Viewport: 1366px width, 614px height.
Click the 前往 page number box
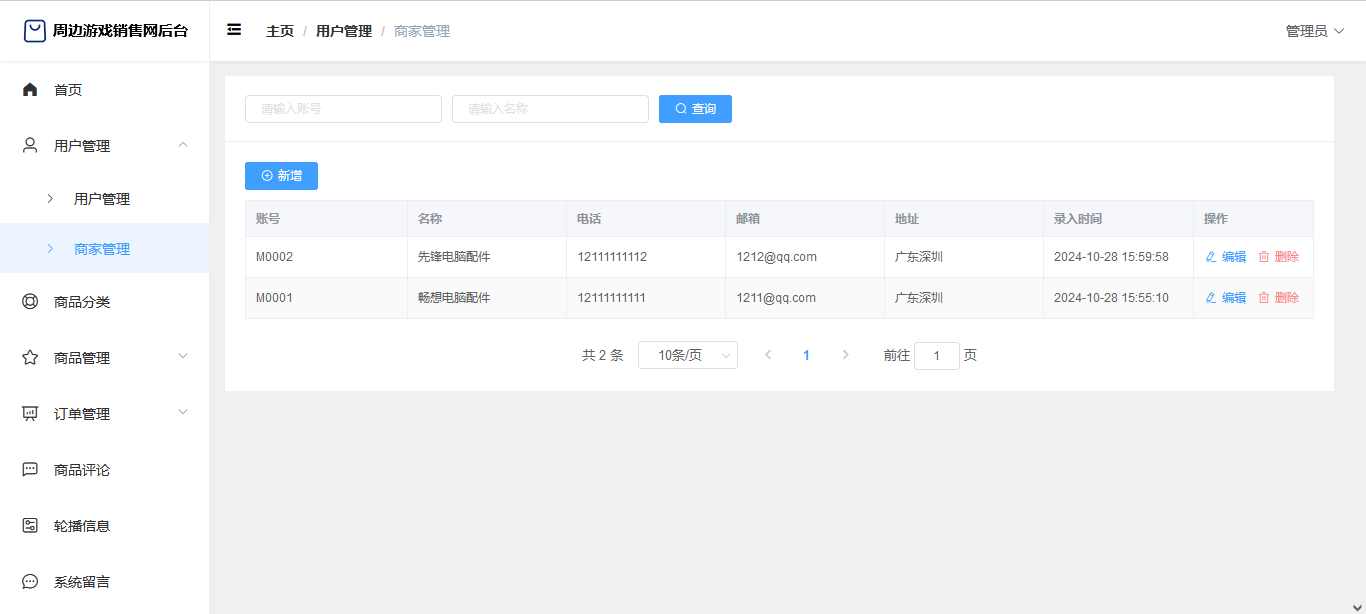pos(936,356)
